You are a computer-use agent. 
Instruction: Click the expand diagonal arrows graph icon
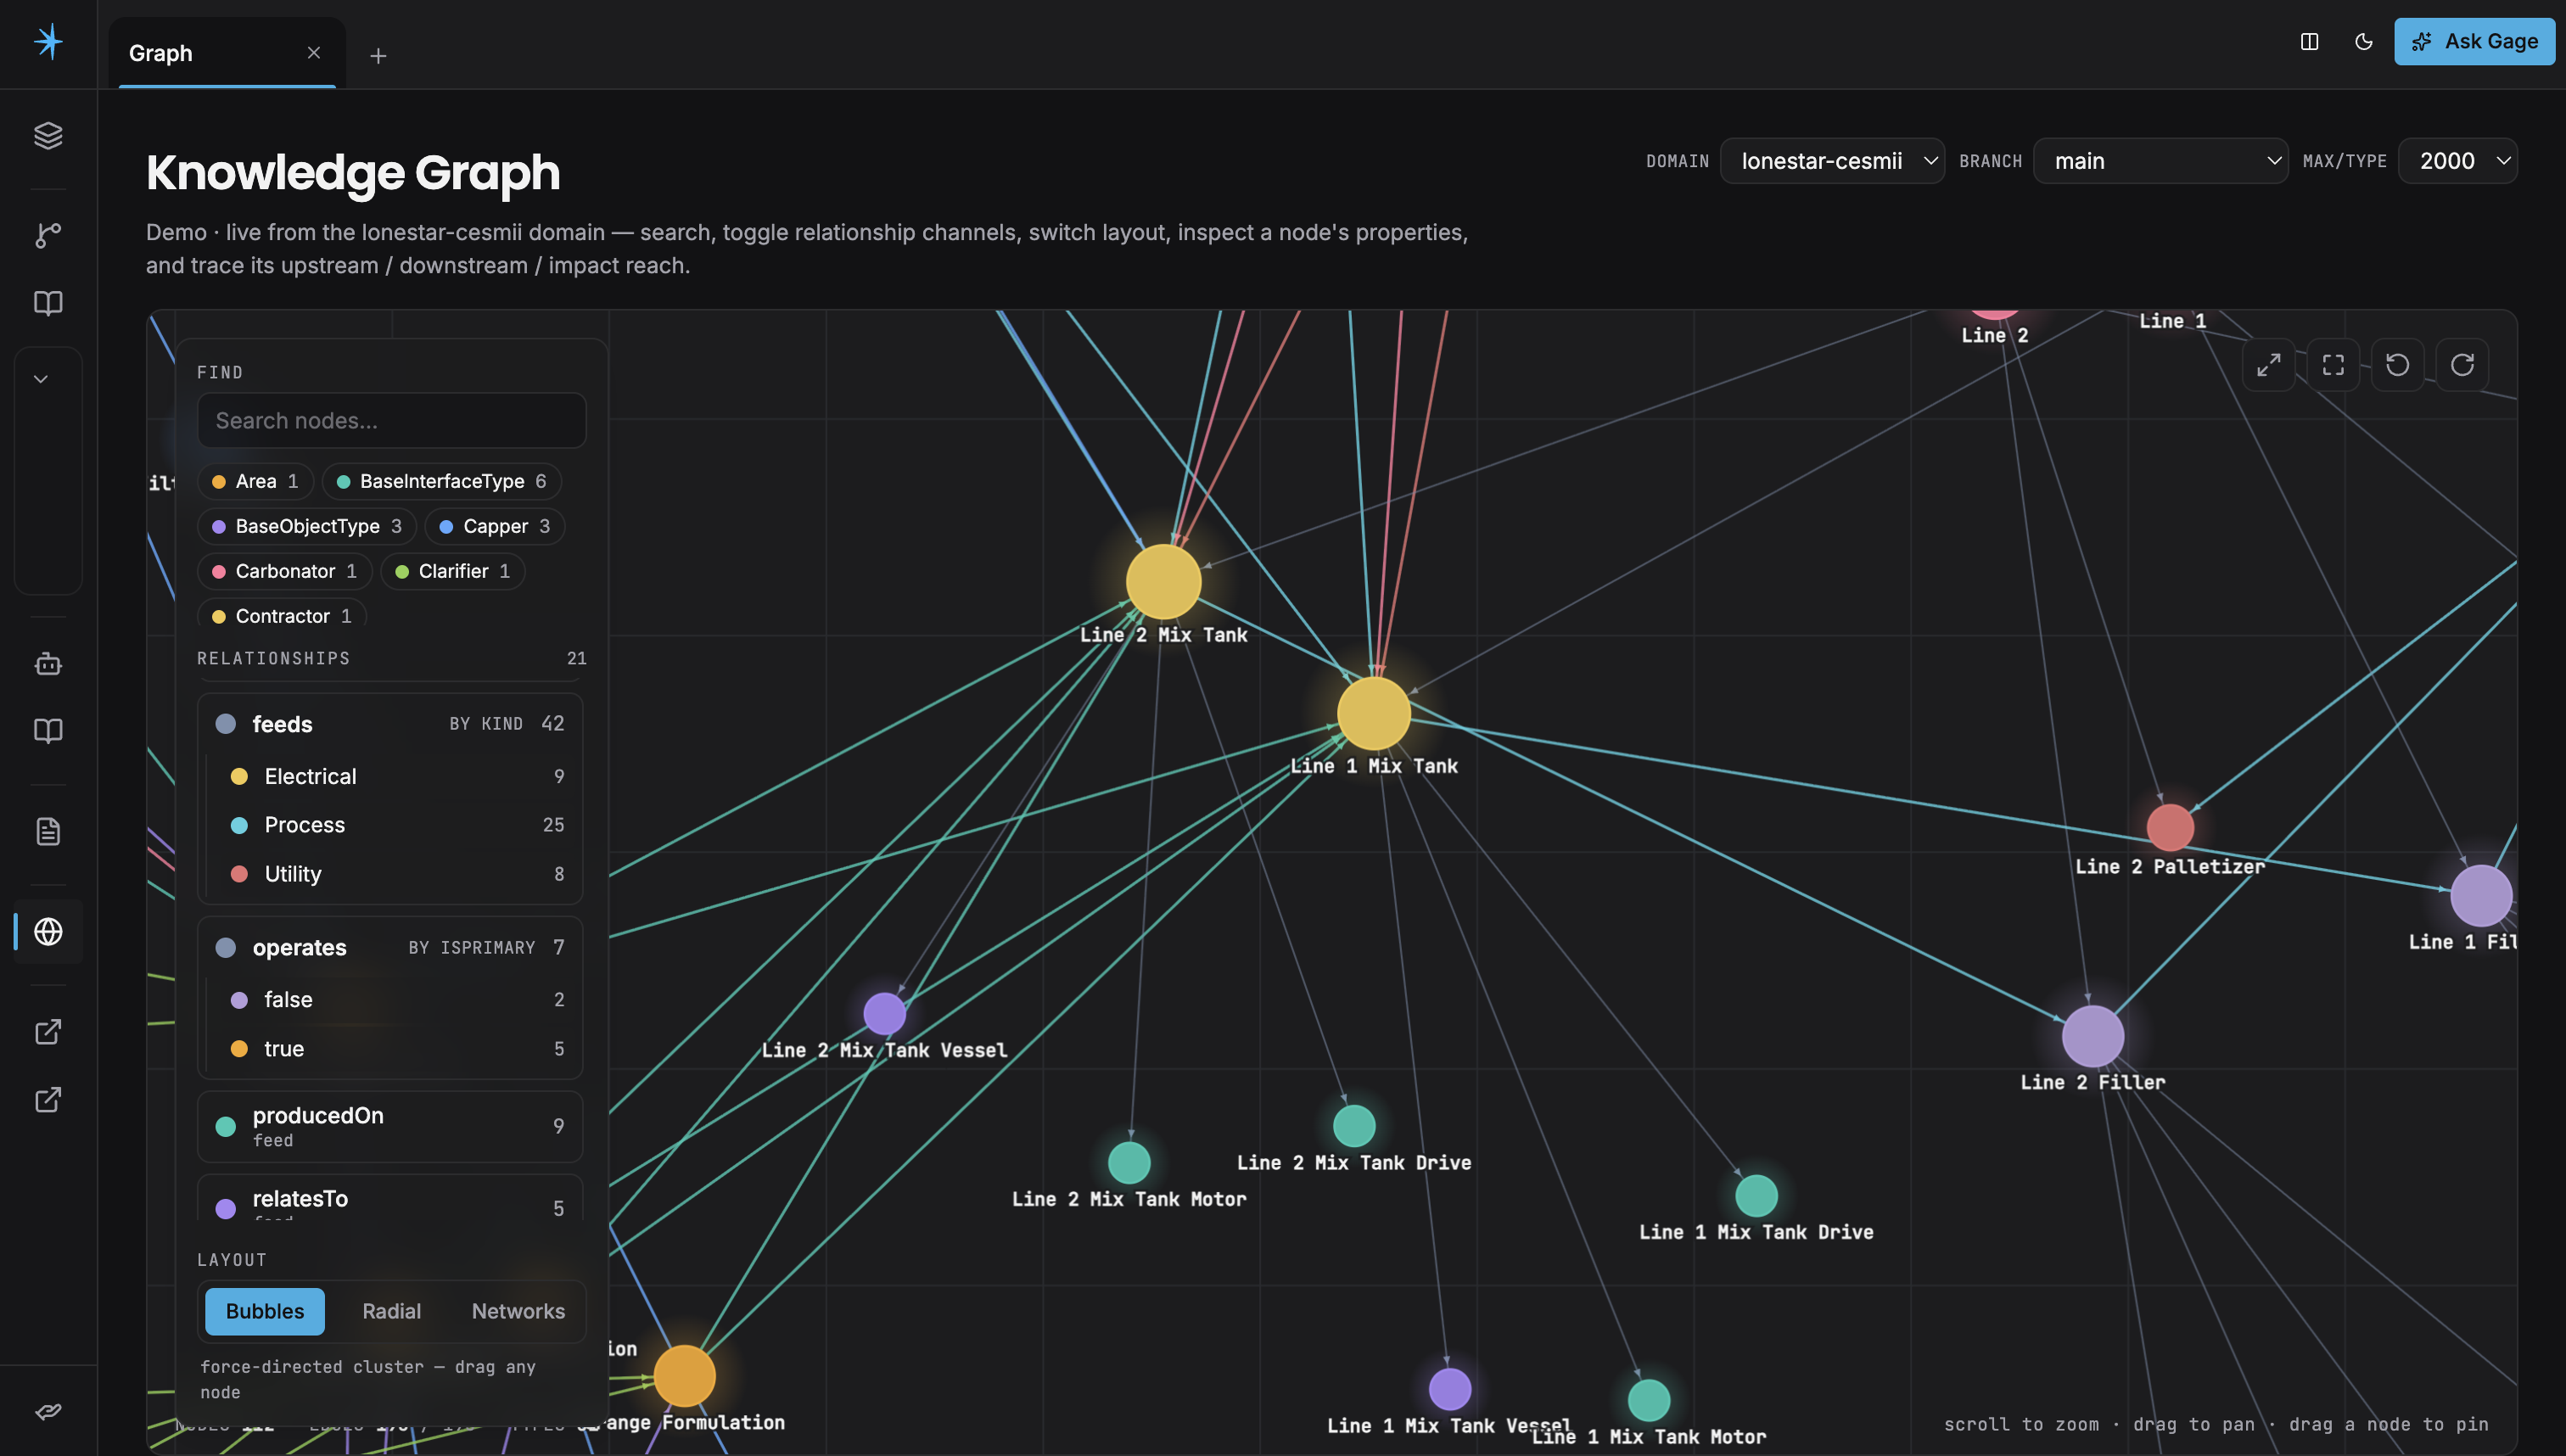click(2269, 365)
